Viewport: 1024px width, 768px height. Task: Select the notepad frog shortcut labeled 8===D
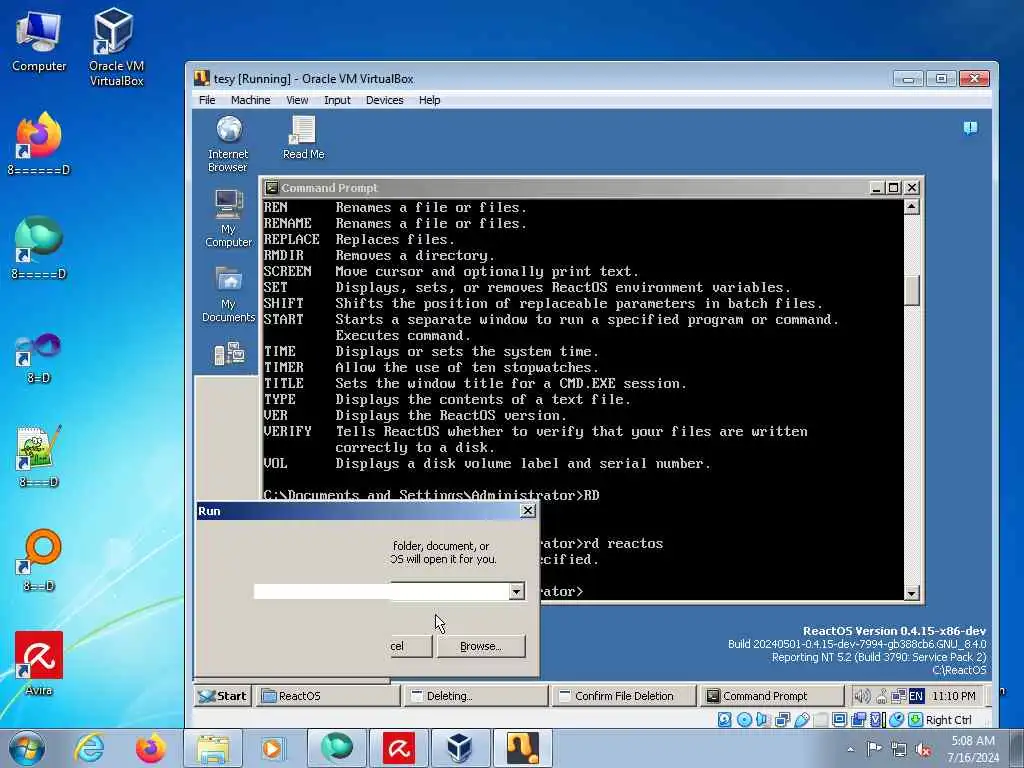pos(39,456)
